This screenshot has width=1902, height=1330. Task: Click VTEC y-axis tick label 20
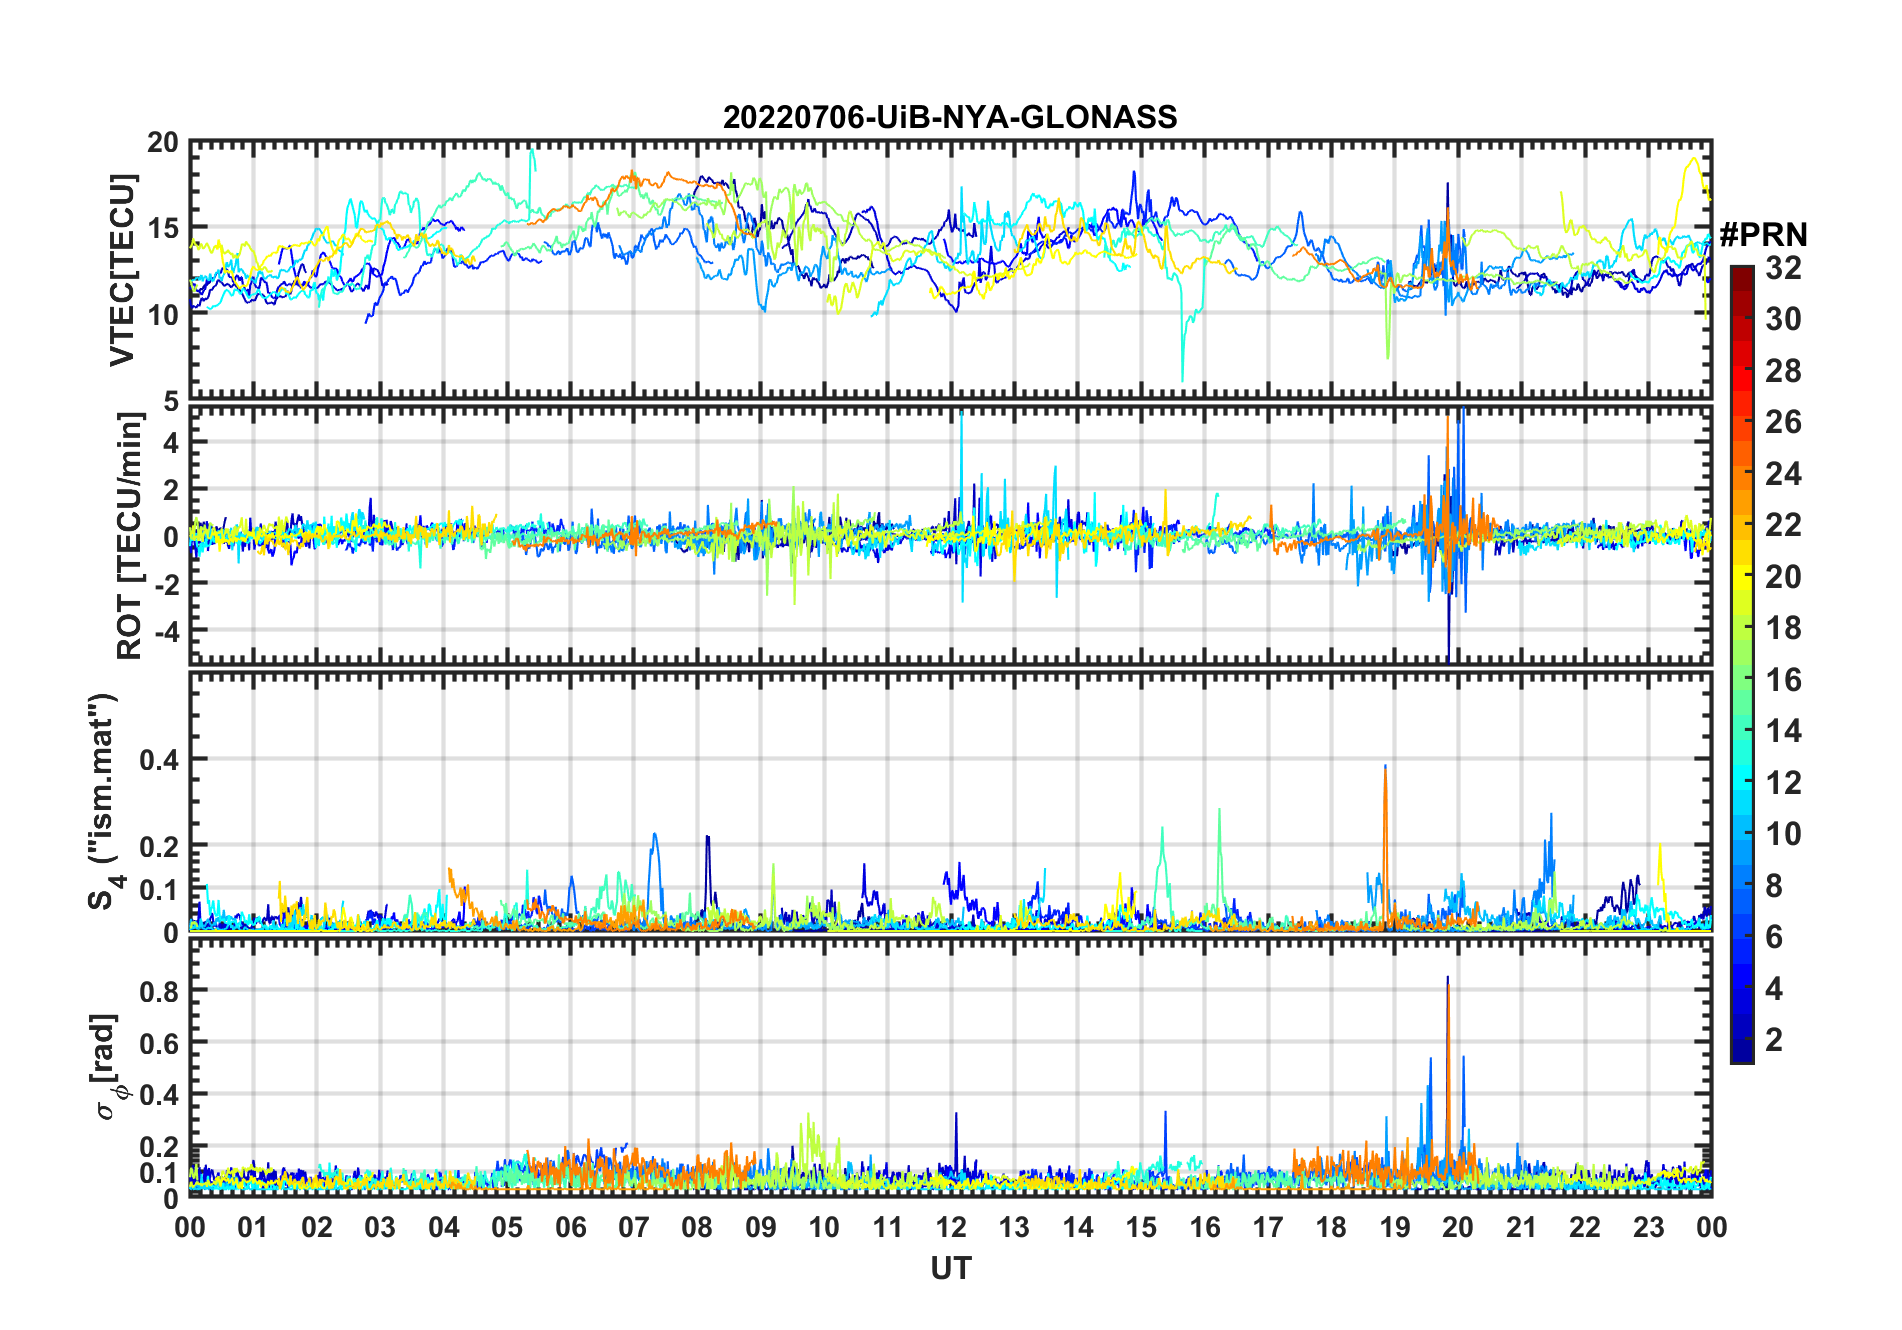(163, 143)
